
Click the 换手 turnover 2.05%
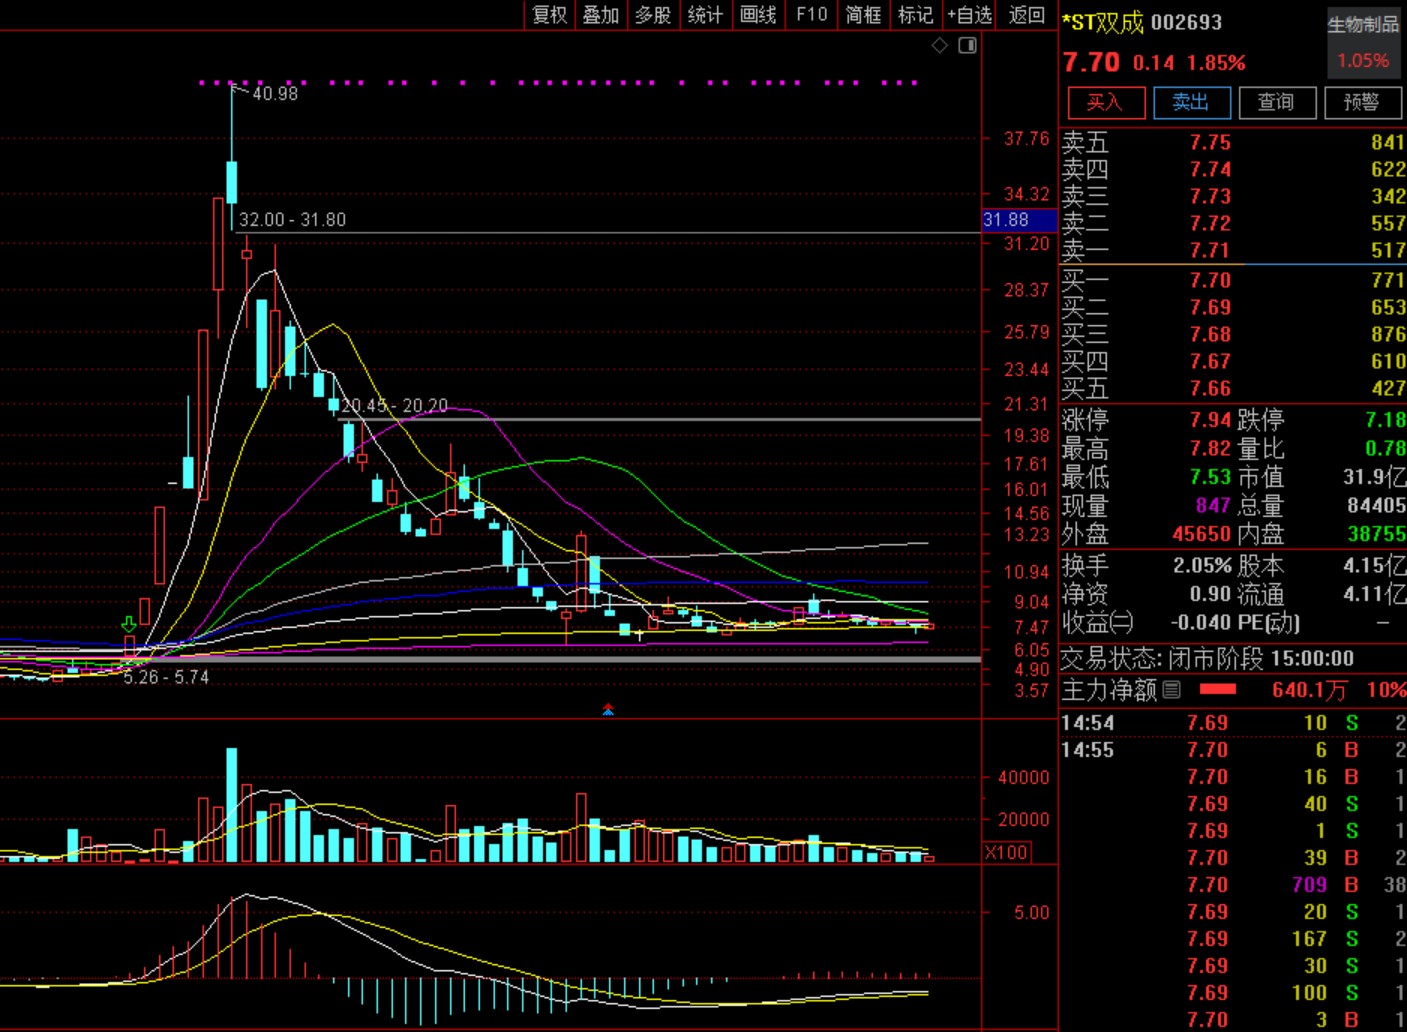point(1202,565)
